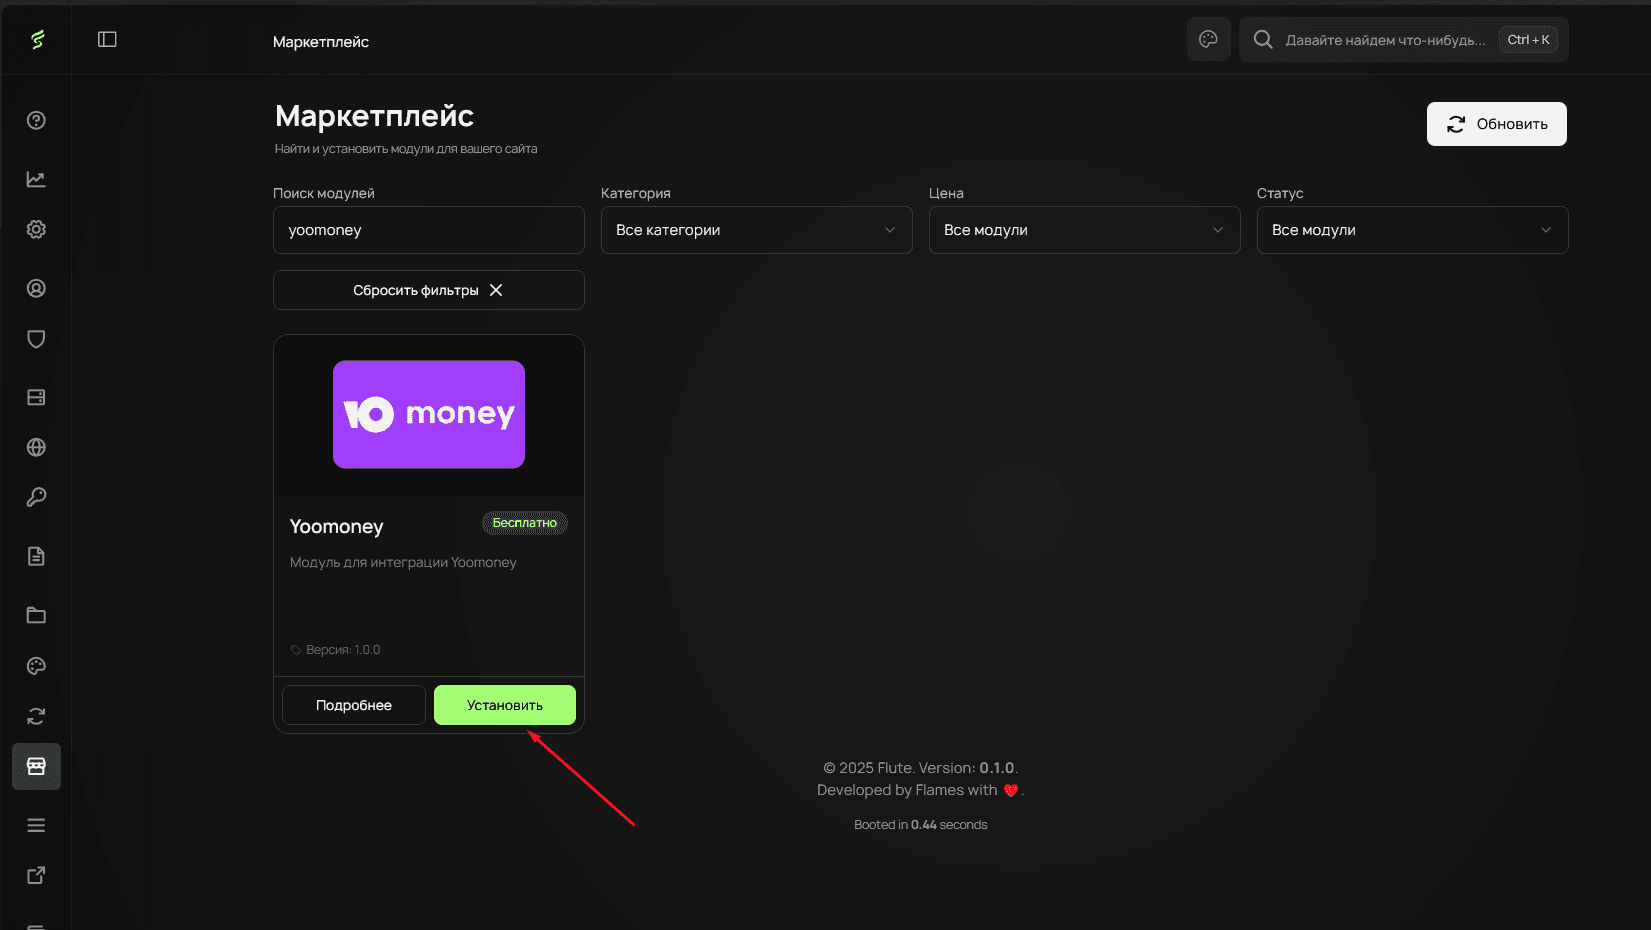1651x930 pixels.
Task: Click the key icon in sidebar
Action: click(x=36, y=497)
